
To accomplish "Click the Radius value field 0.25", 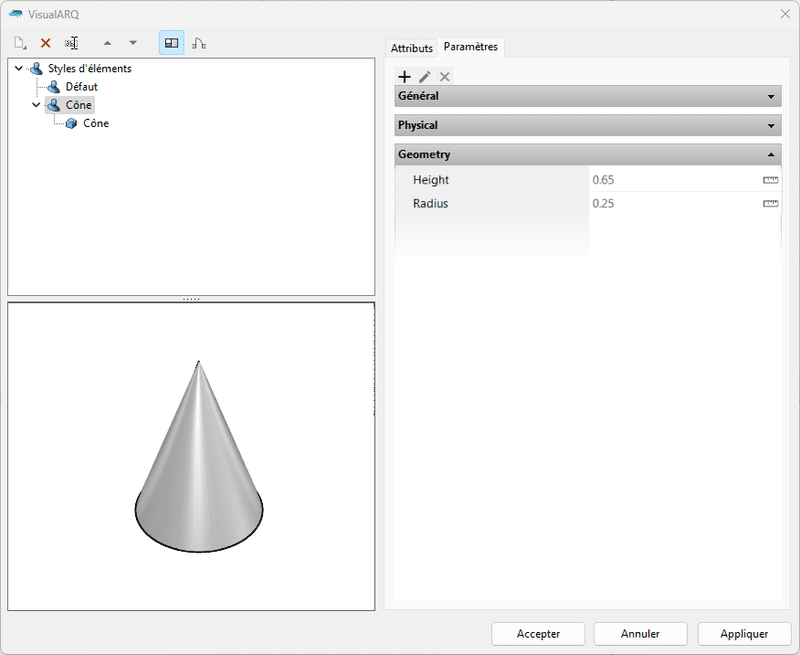I will pos(676,204).
